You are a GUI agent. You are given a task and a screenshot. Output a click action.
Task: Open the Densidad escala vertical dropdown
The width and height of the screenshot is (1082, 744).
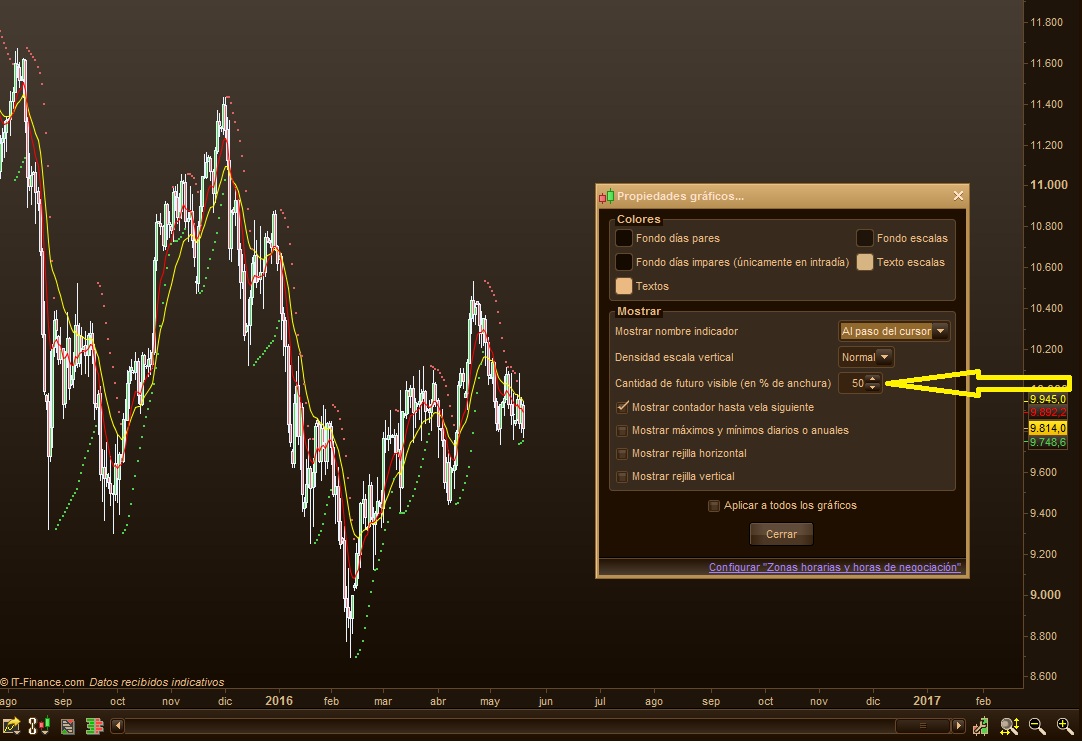pyautogui.click(x=866, y=357)
